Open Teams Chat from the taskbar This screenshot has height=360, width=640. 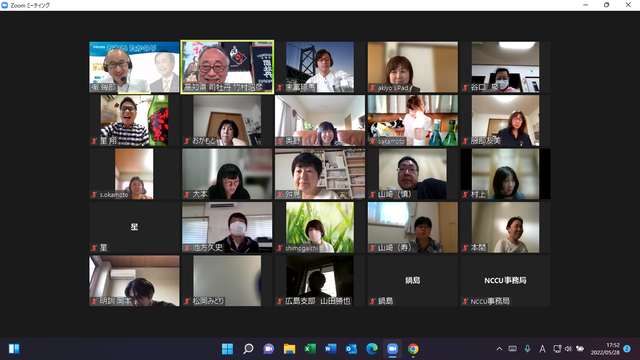coord(269,349)
